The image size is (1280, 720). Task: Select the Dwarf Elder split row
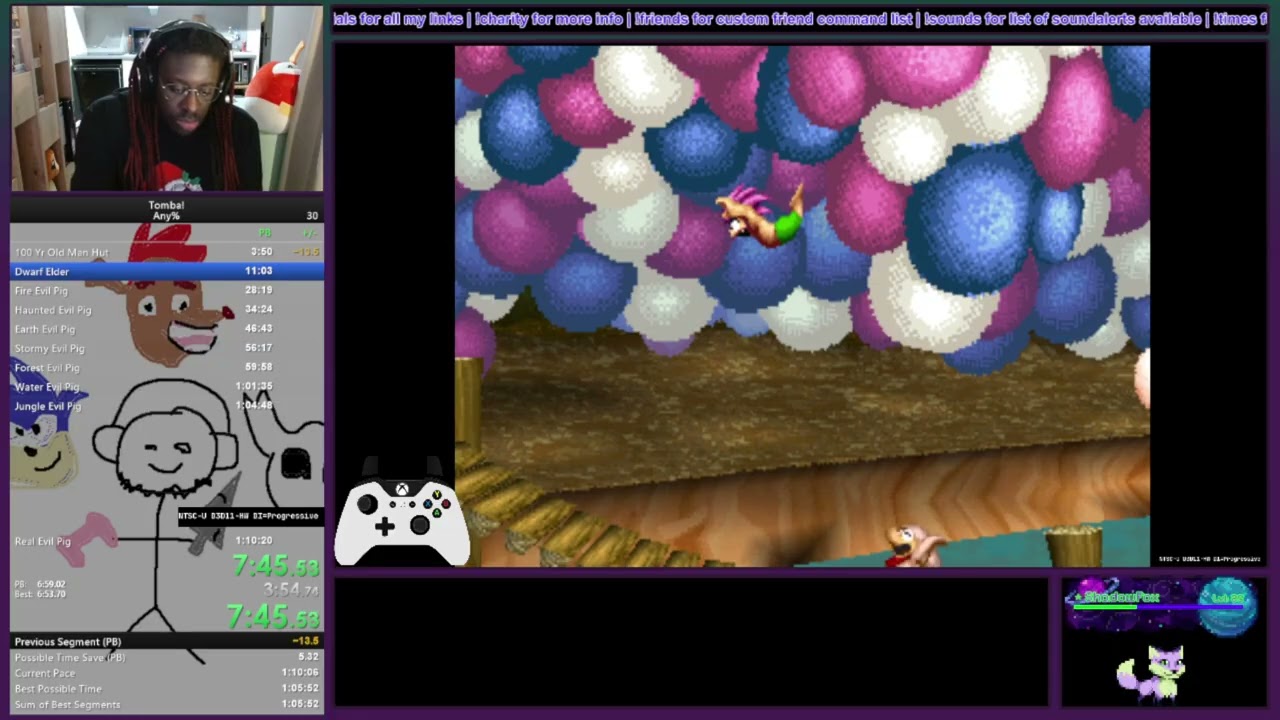click(167, 271)
